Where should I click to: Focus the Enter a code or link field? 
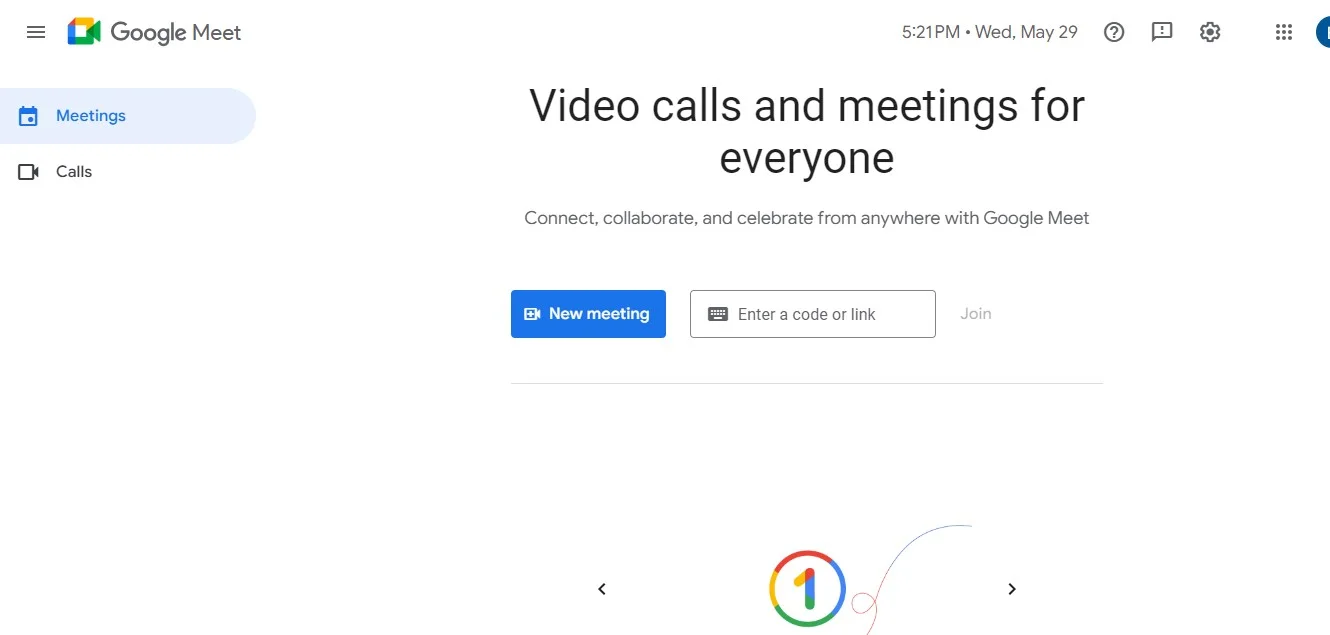coord(813,314)
